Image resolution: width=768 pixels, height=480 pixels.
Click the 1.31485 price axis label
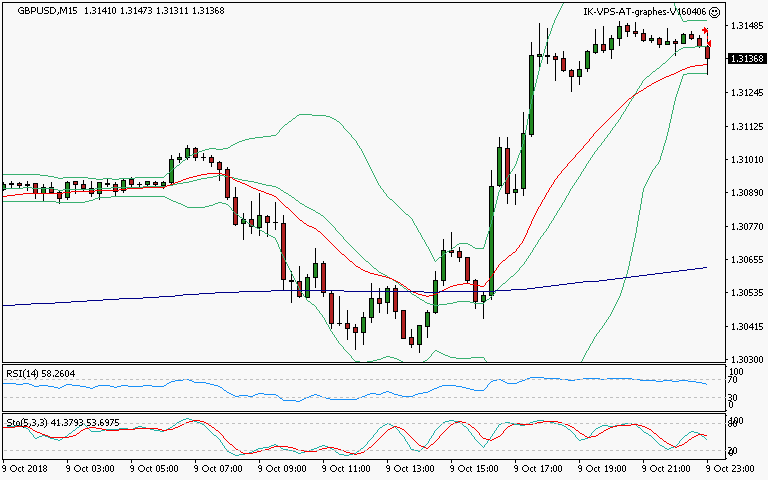click(746, 26)
